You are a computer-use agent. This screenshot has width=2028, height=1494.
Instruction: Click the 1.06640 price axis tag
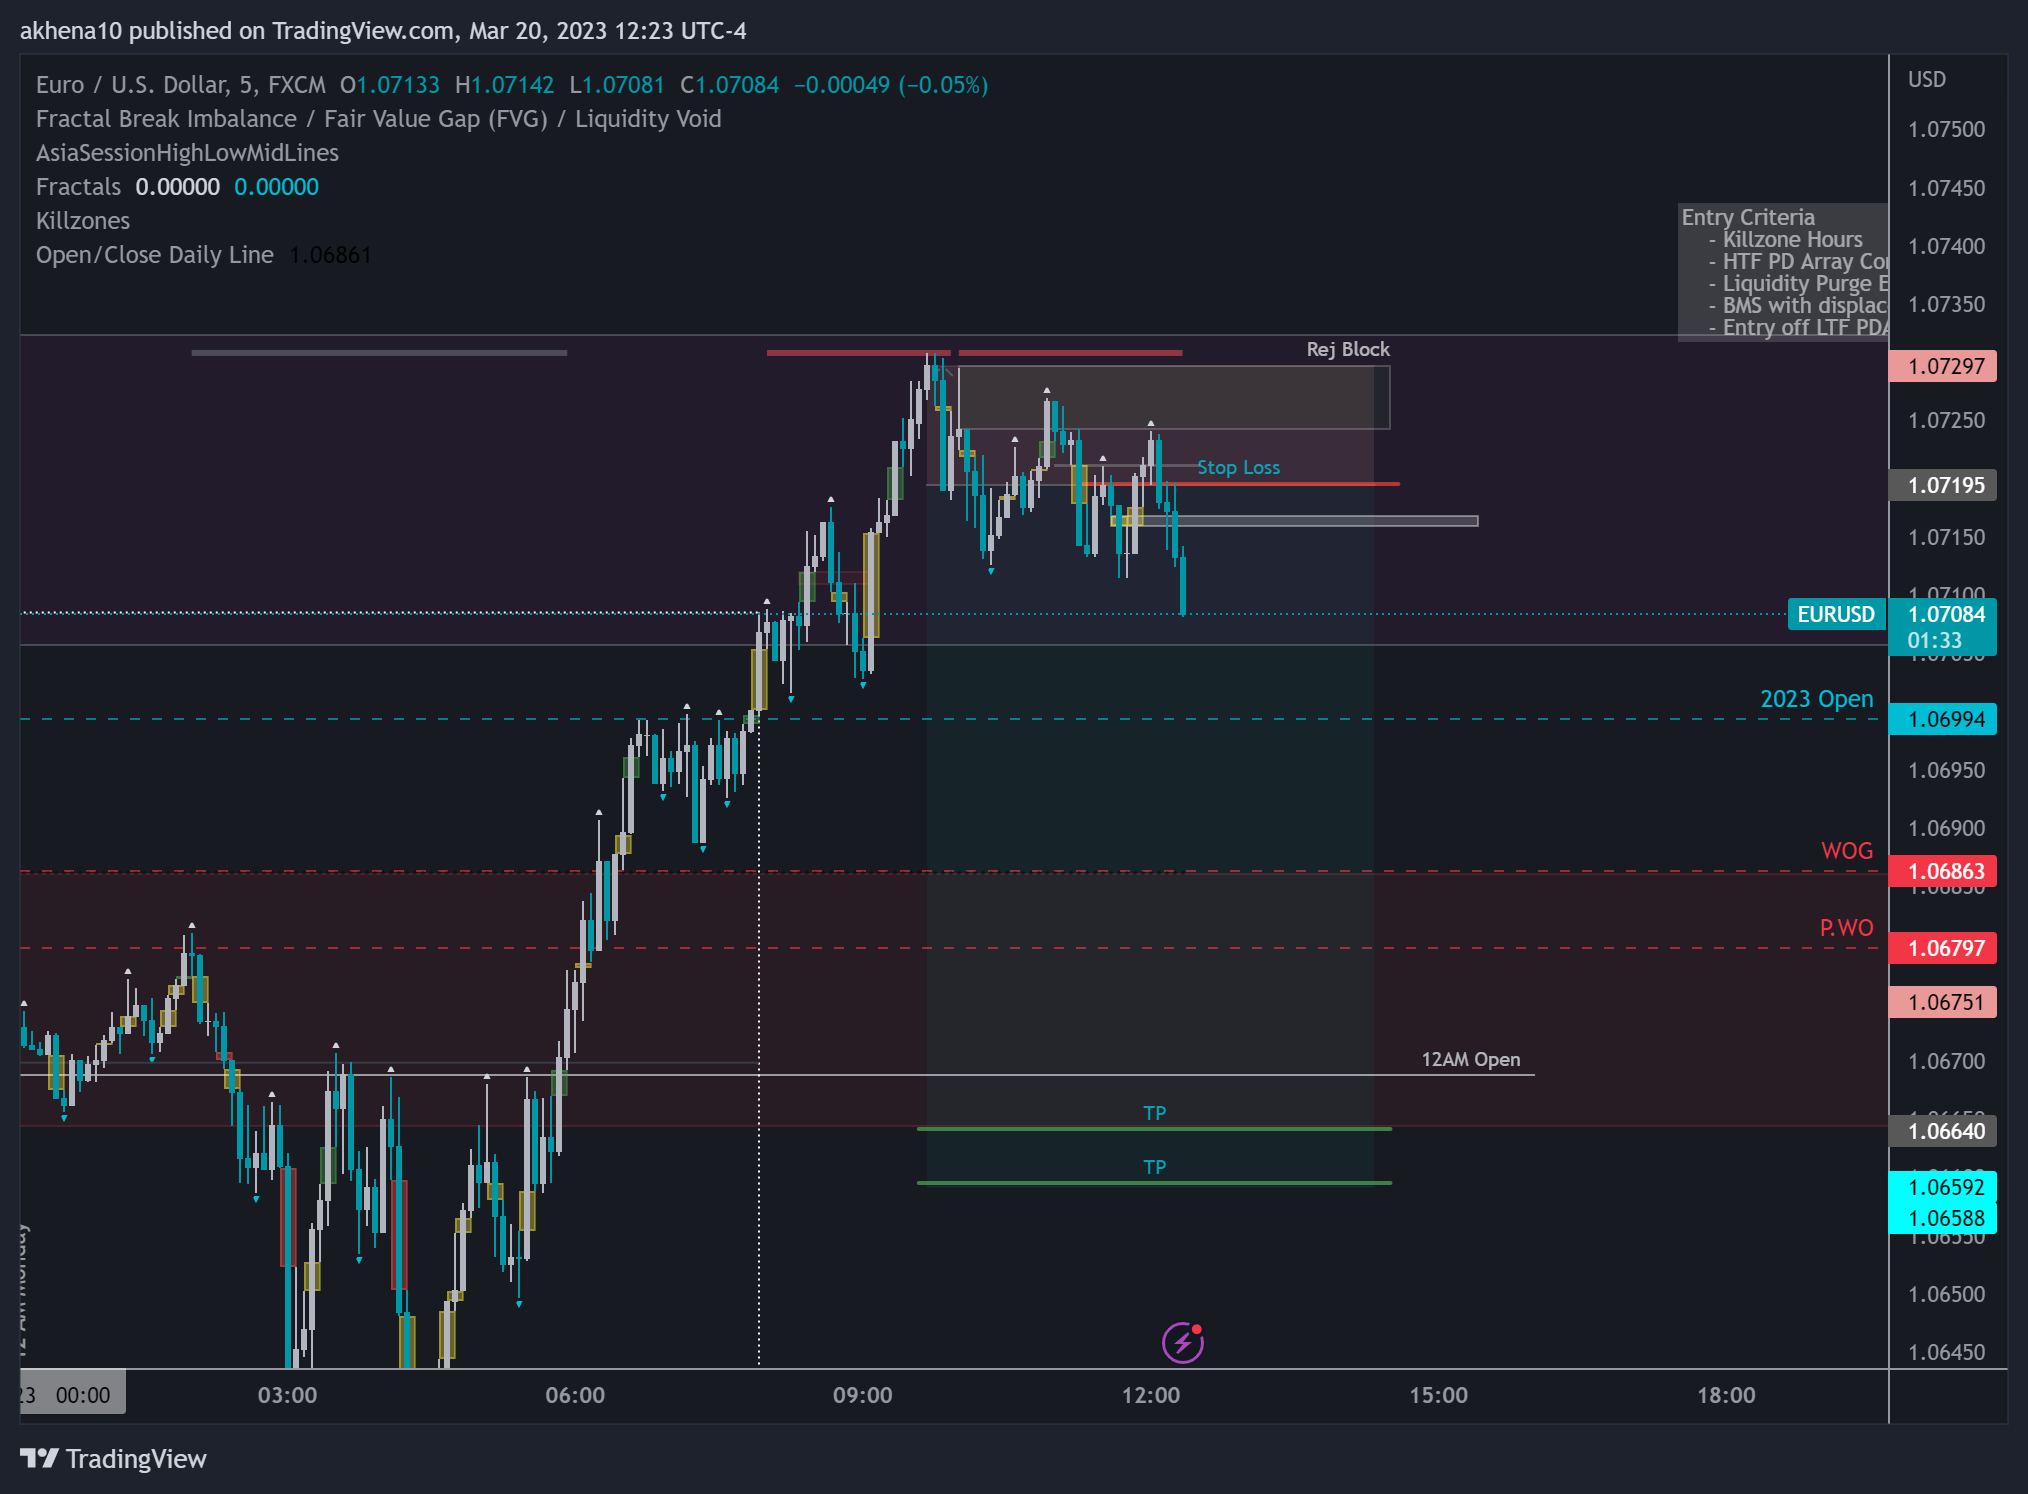coord(1943,1131)
